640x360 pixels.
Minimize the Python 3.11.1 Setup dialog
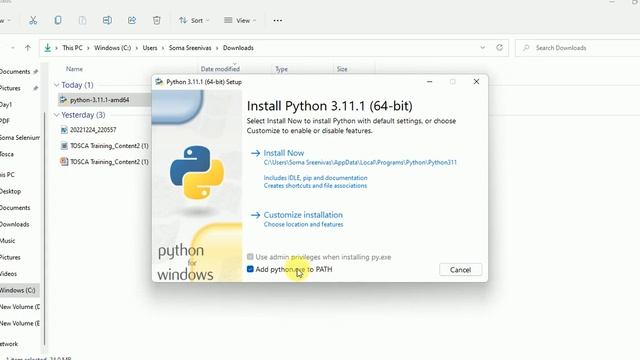(x=429, y=82)
